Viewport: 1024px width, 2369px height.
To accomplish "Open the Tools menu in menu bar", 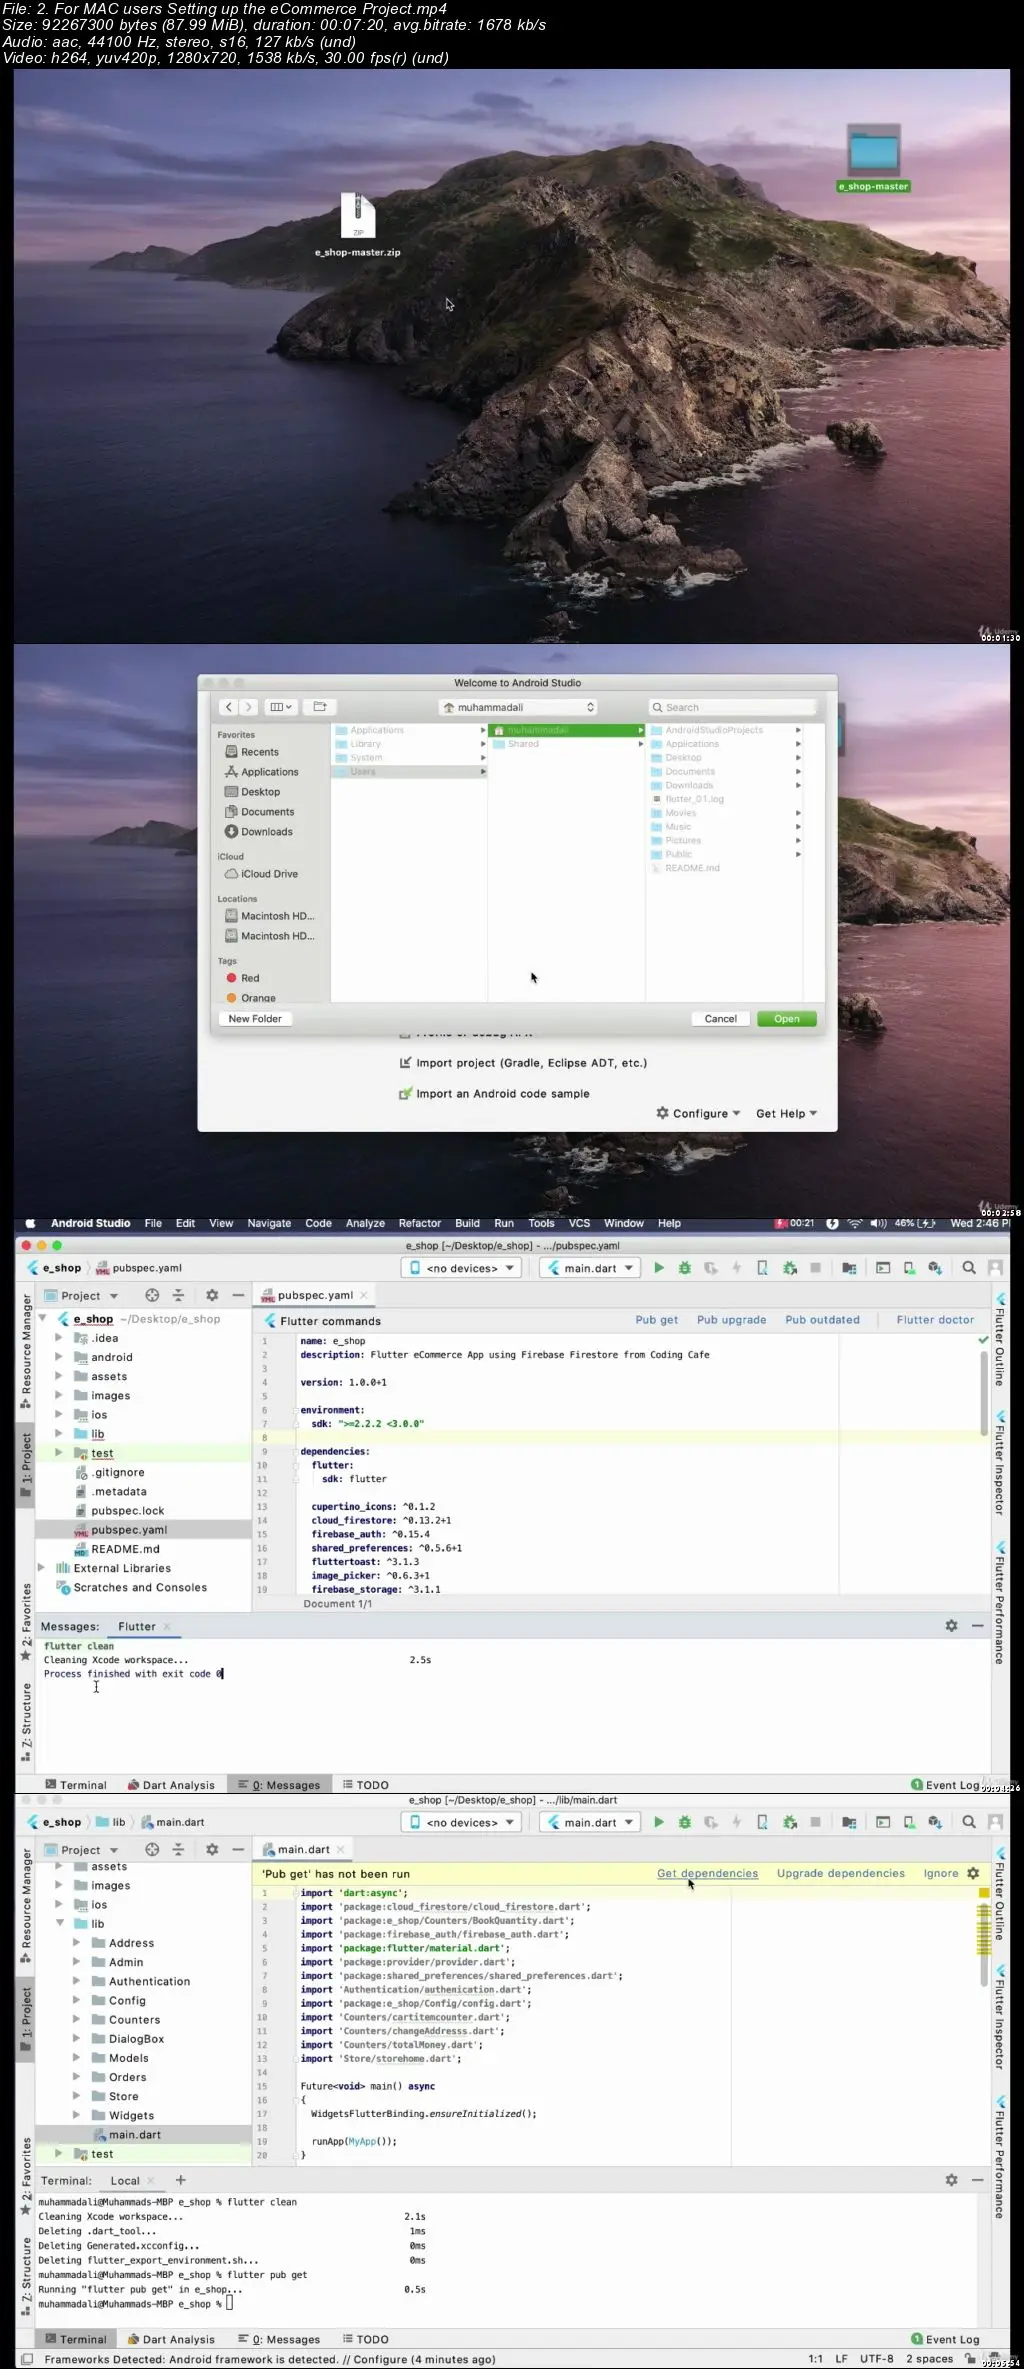I will [541, 1223].
